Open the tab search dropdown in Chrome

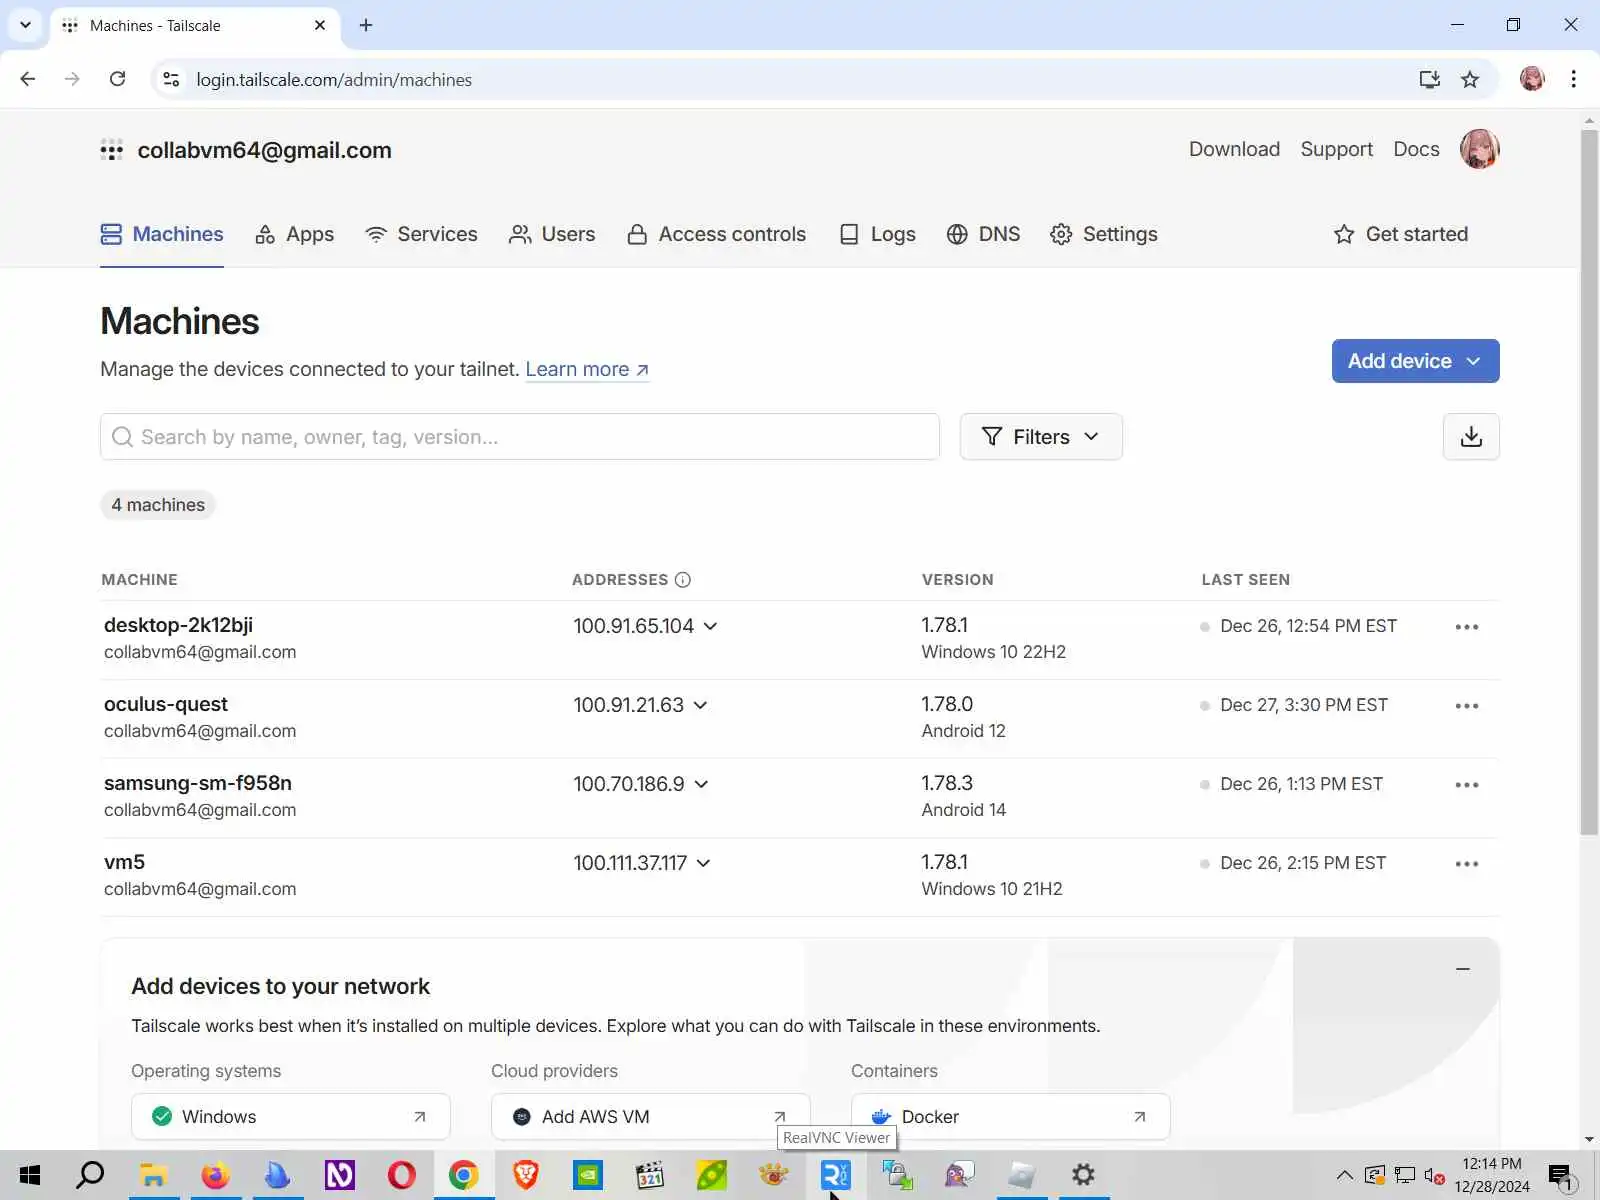point(26,25)
